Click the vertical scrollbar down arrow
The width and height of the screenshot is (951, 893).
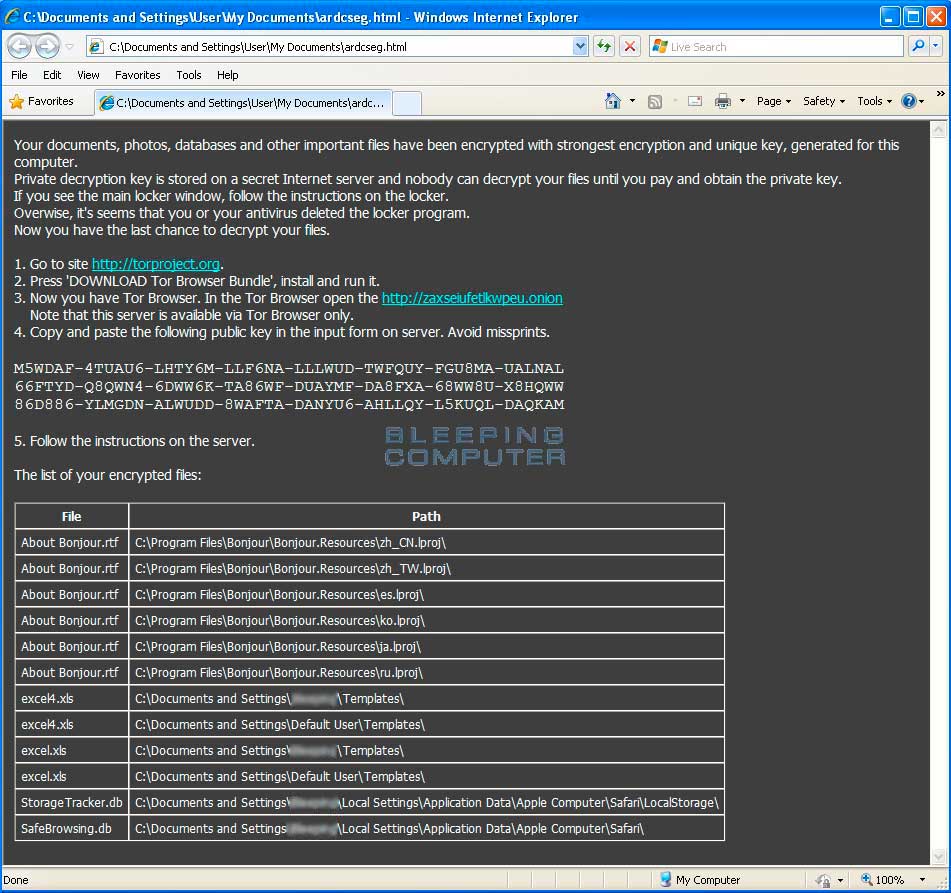[938, 857]
